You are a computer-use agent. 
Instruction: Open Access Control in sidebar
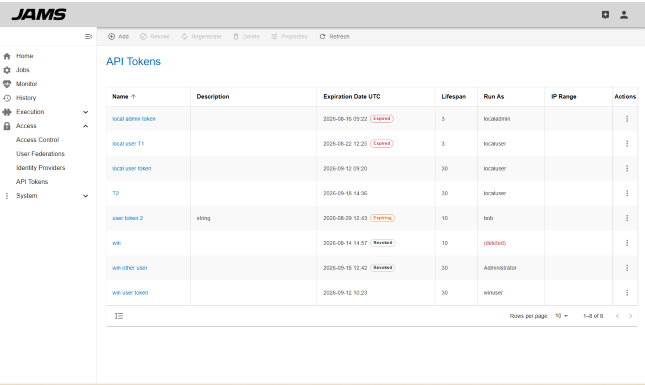(37, 140)
